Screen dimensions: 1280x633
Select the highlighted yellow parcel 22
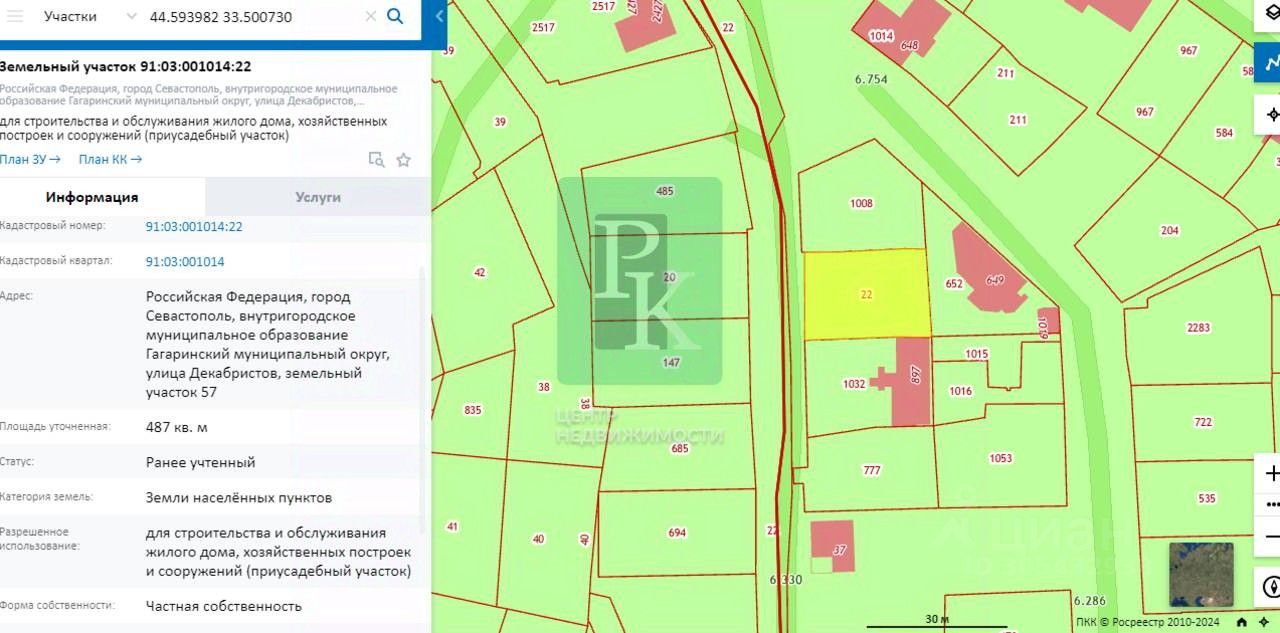click(866, 294)
